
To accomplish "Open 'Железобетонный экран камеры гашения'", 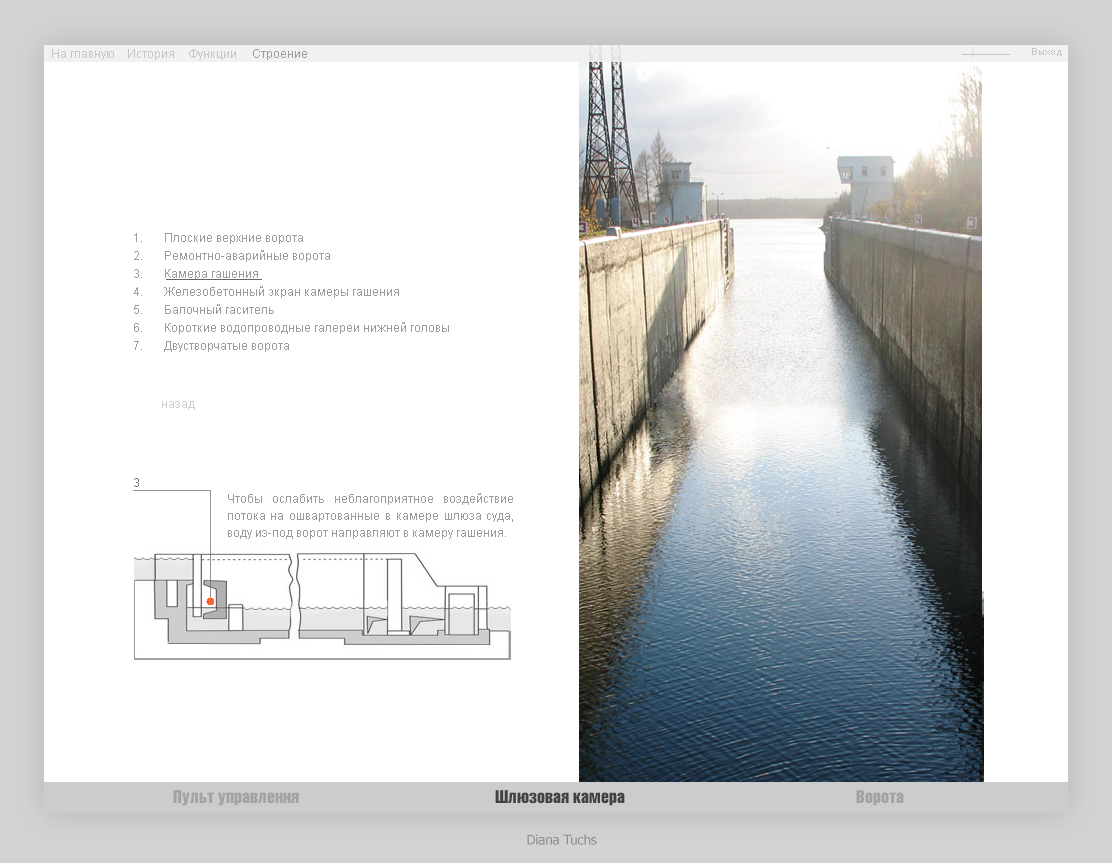I will pyautogui.click(x=281, y=292).
